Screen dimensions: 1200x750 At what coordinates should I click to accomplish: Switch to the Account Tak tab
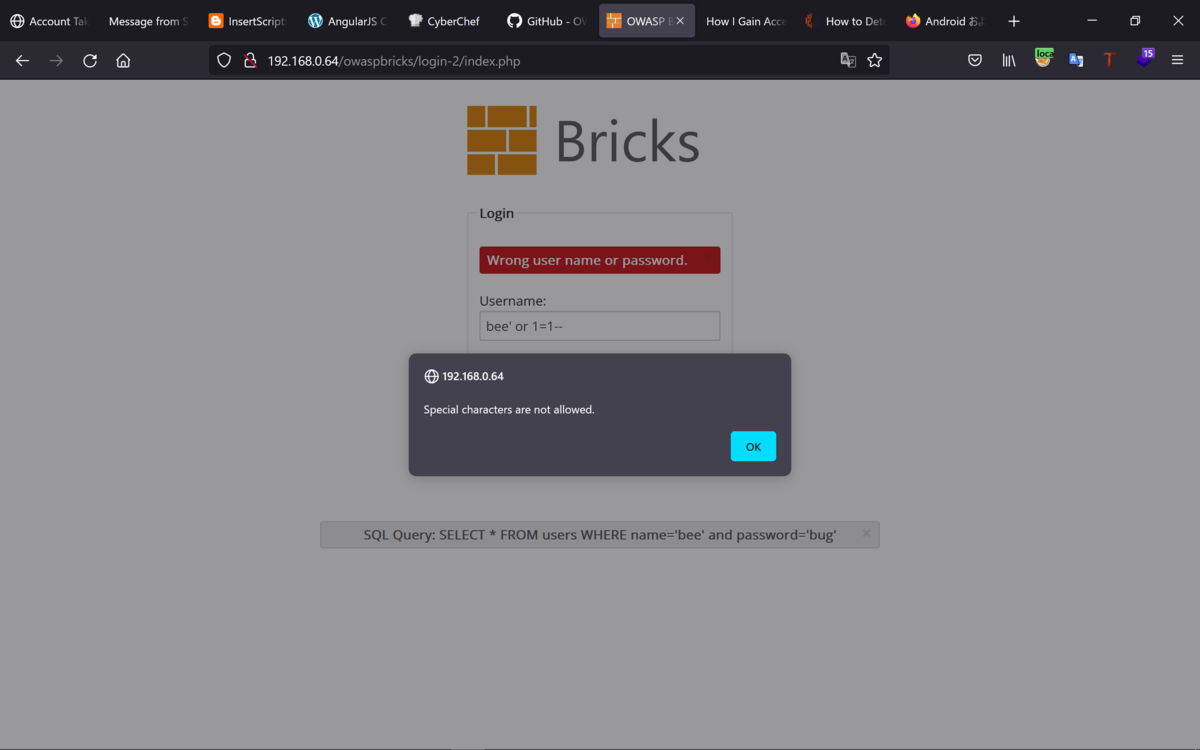click(49, 21)
